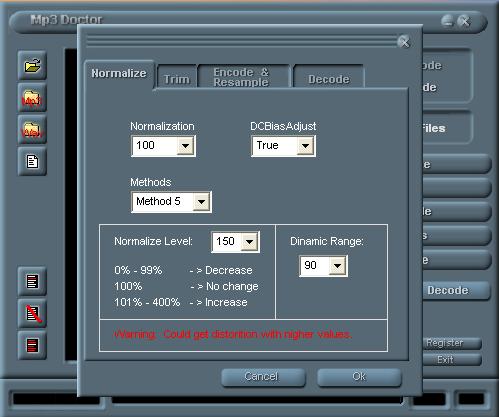Close the settings dialog with X
Viewport: 499px width, 417px height.
(404, 42)
